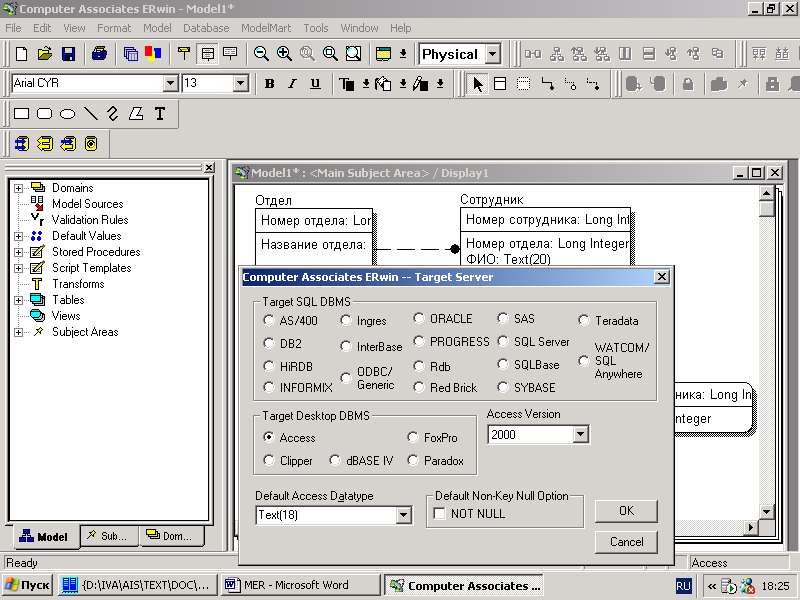Open the Access Version dropdown

[580, 435]
